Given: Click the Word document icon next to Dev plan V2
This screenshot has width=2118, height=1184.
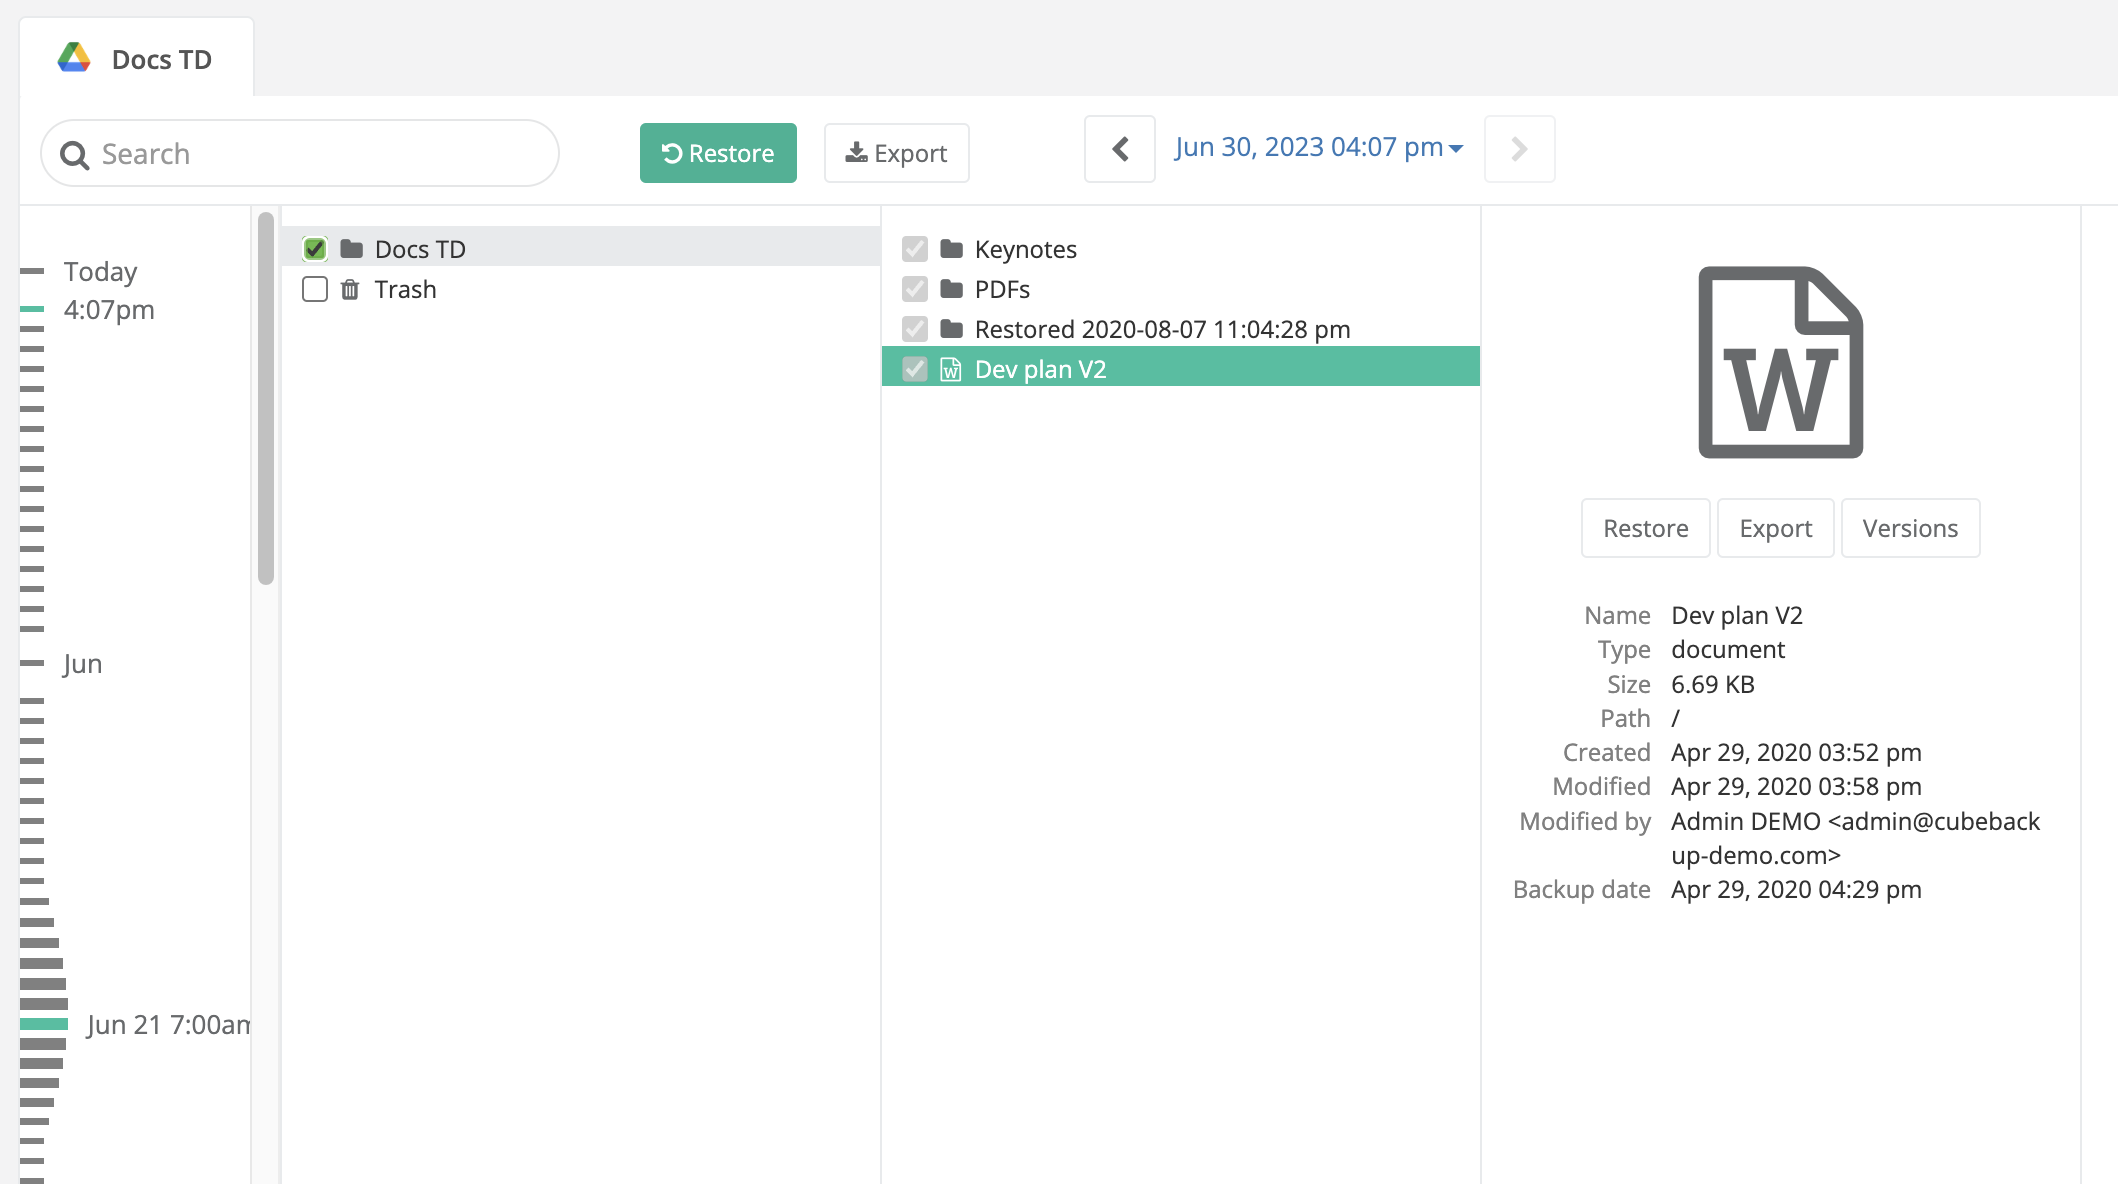Looking at the screenshot, I should click(x=951, y=368).
